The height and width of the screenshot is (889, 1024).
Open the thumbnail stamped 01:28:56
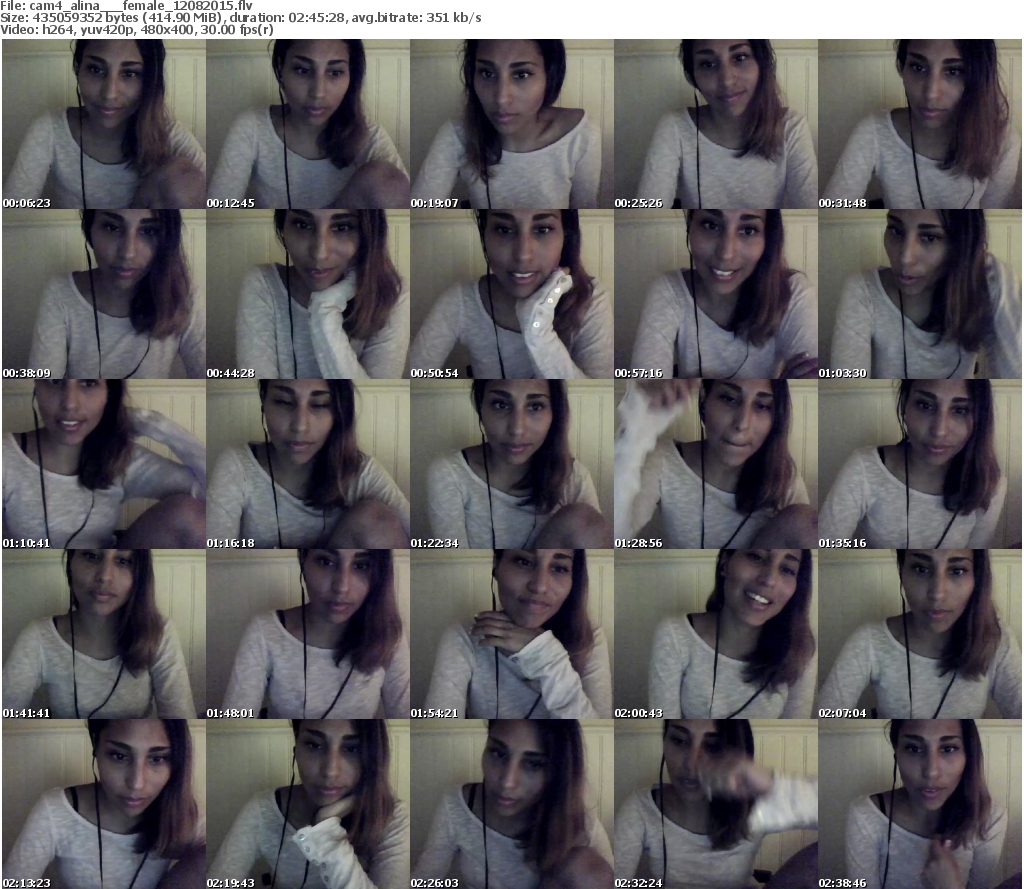point(716,464)
